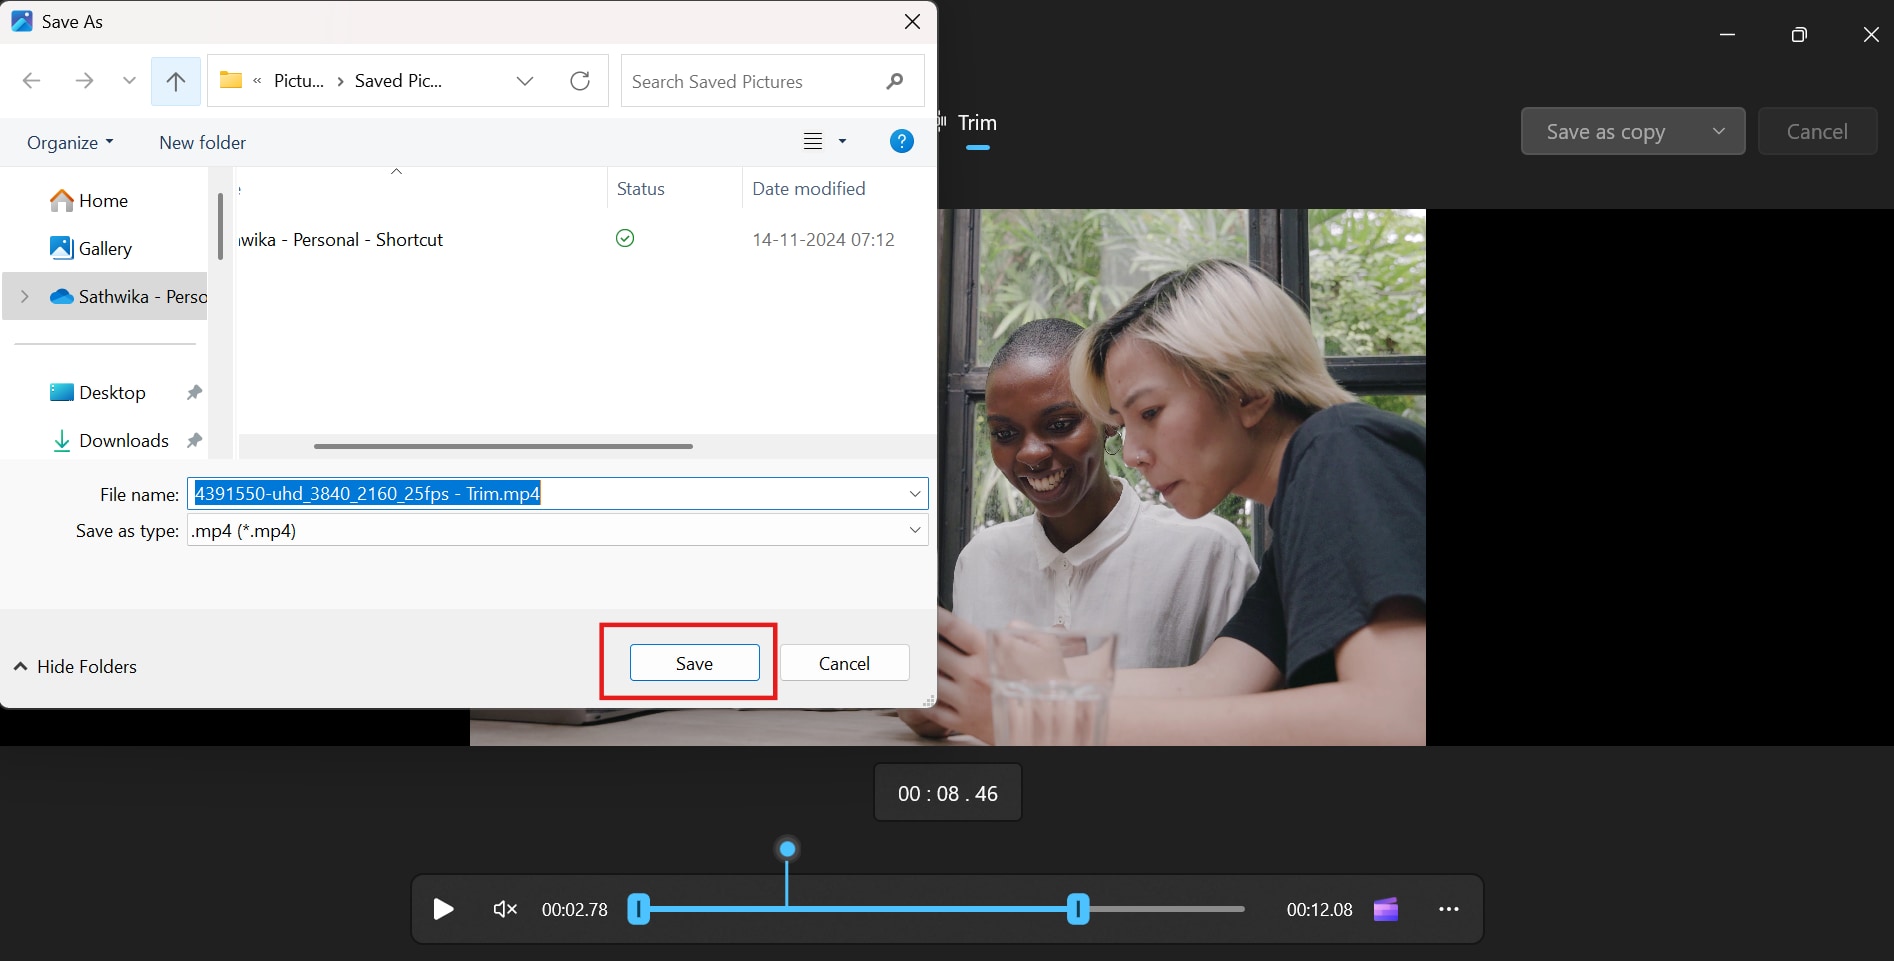1894x961 pixels.
Task: Open view options dropdown arrow
Action: pyautogui.click(x=842, y=142)
